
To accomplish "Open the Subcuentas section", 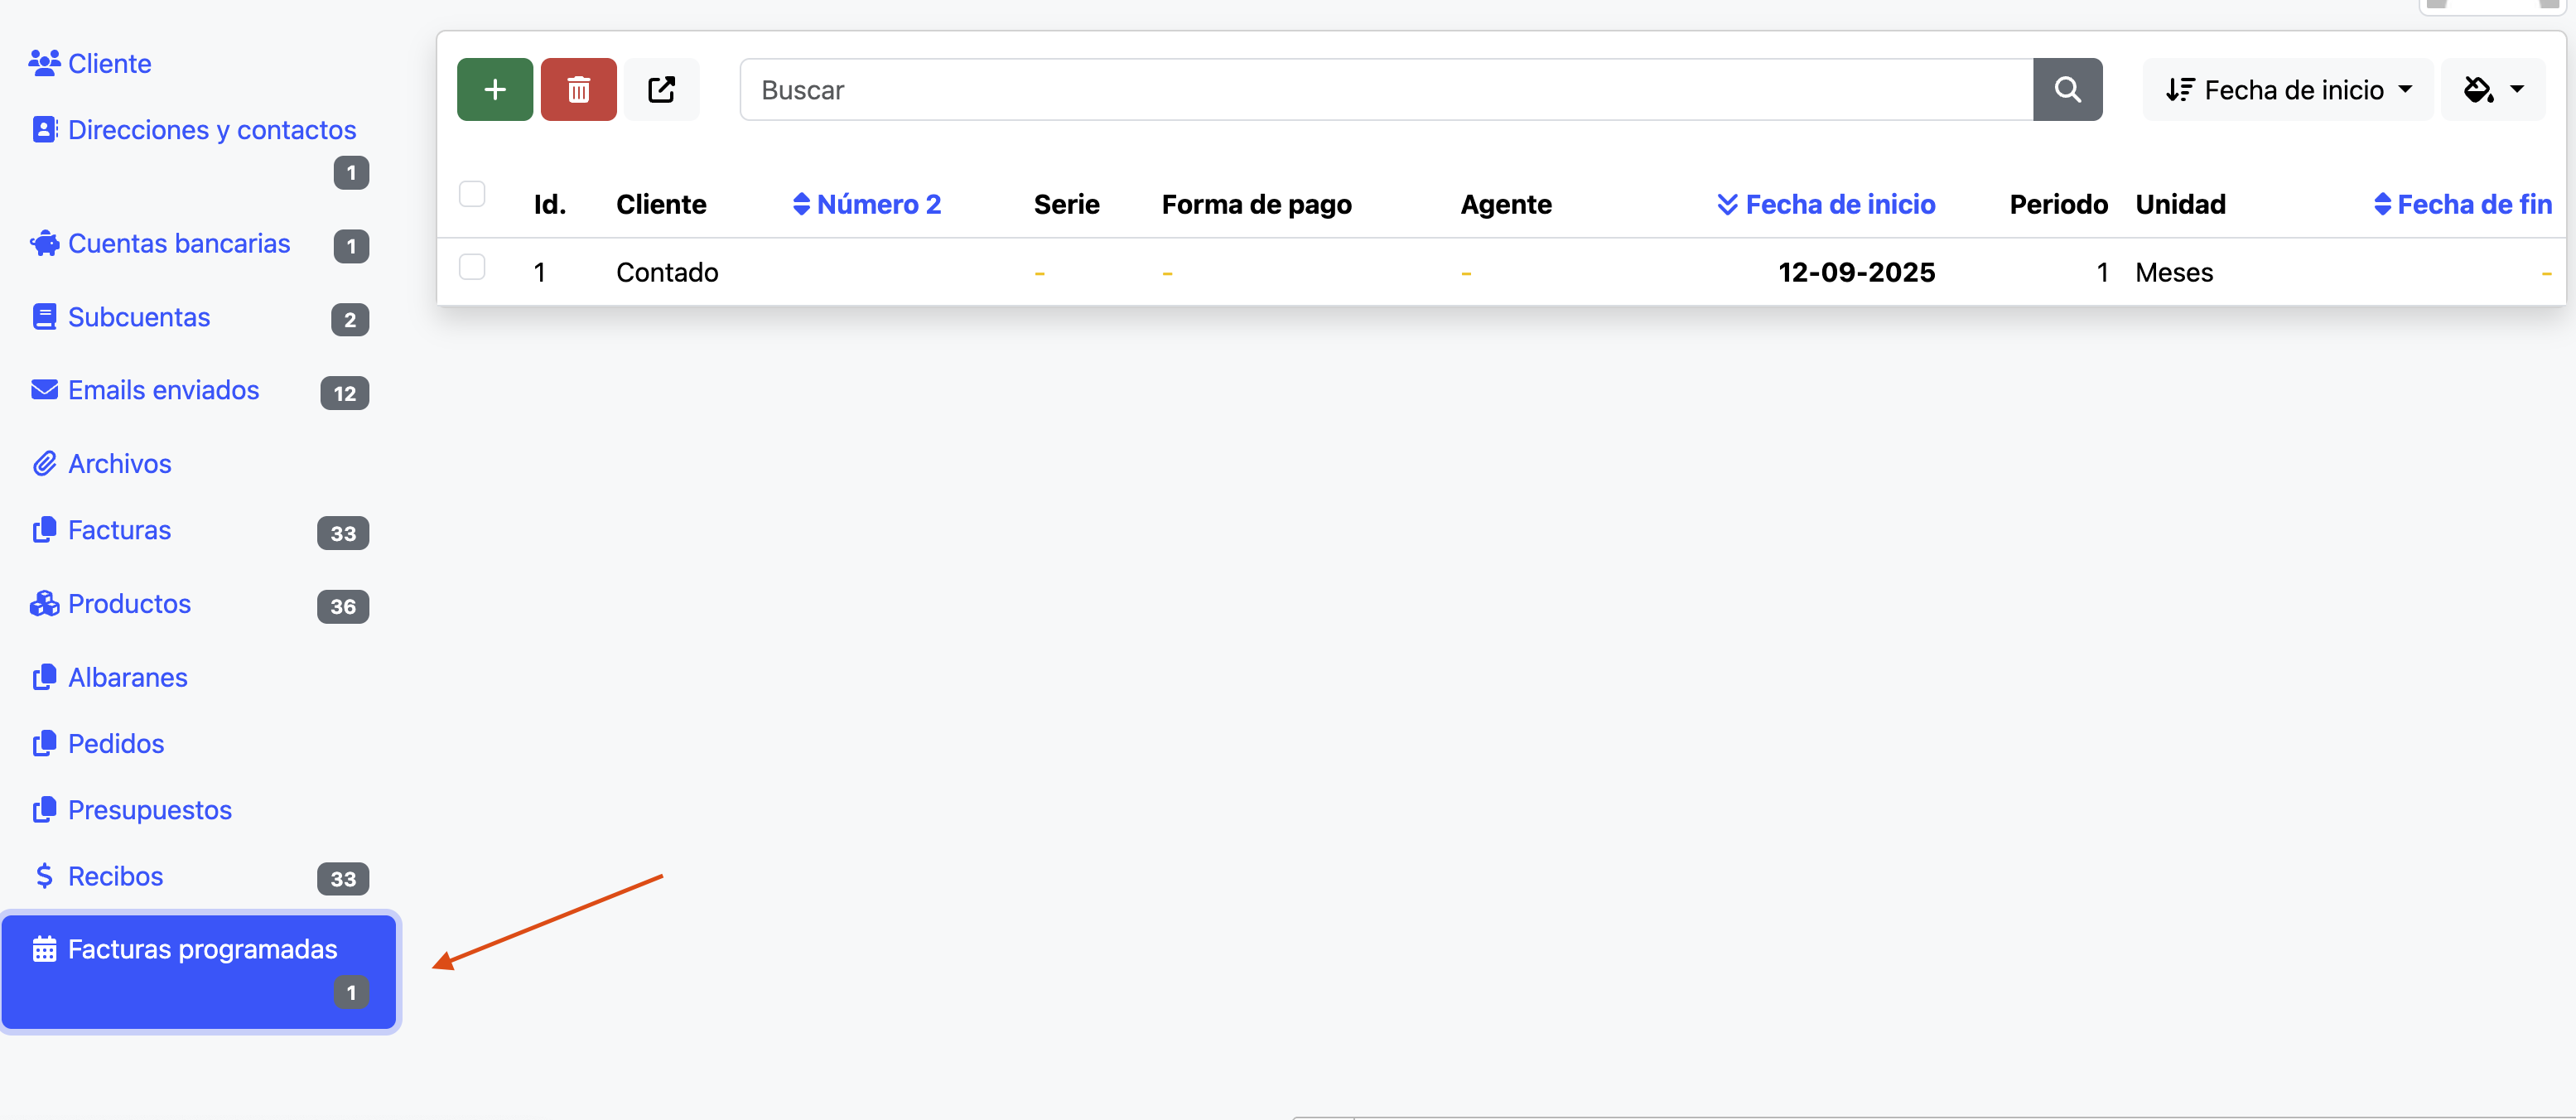I will tap(139, 317).
